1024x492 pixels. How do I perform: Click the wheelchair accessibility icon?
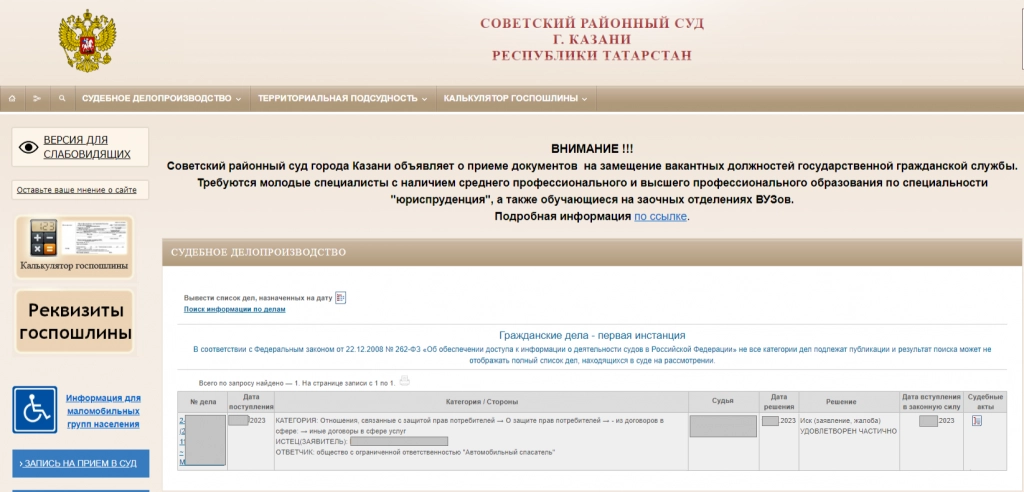coord(35,410)
